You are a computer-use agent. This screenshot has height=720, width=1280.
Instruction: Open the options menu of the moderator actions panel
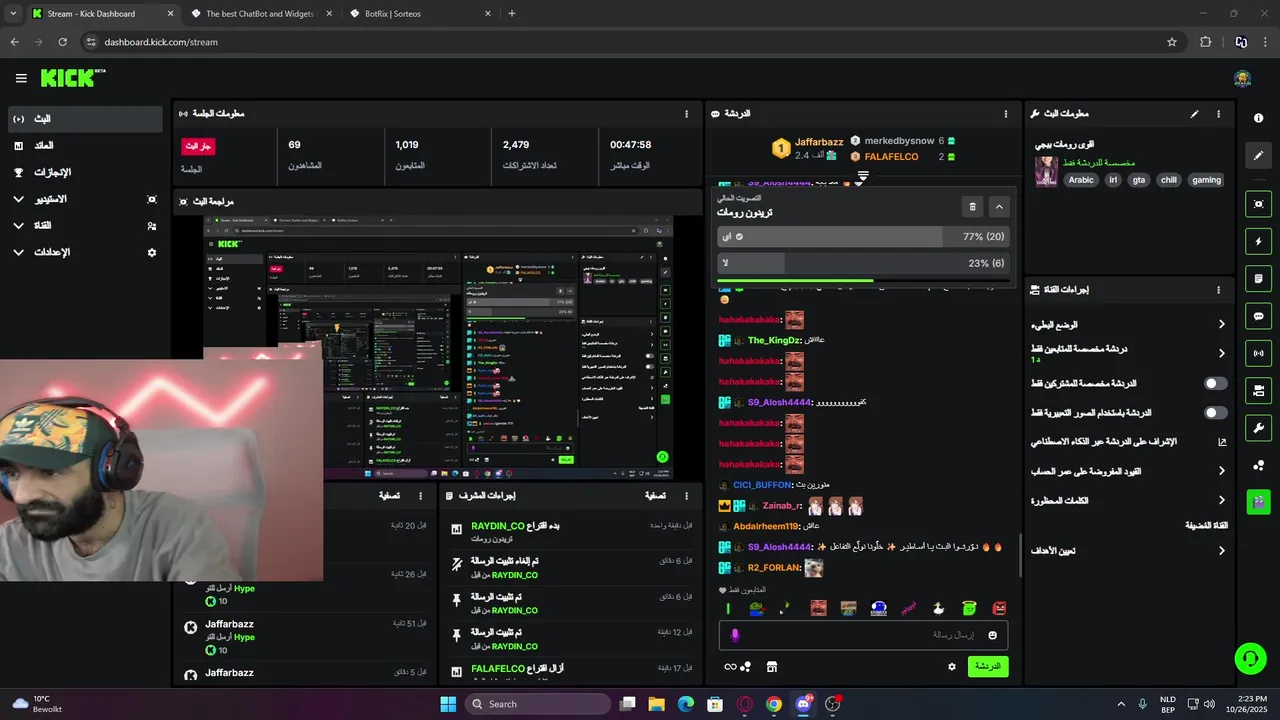[686, 495]
